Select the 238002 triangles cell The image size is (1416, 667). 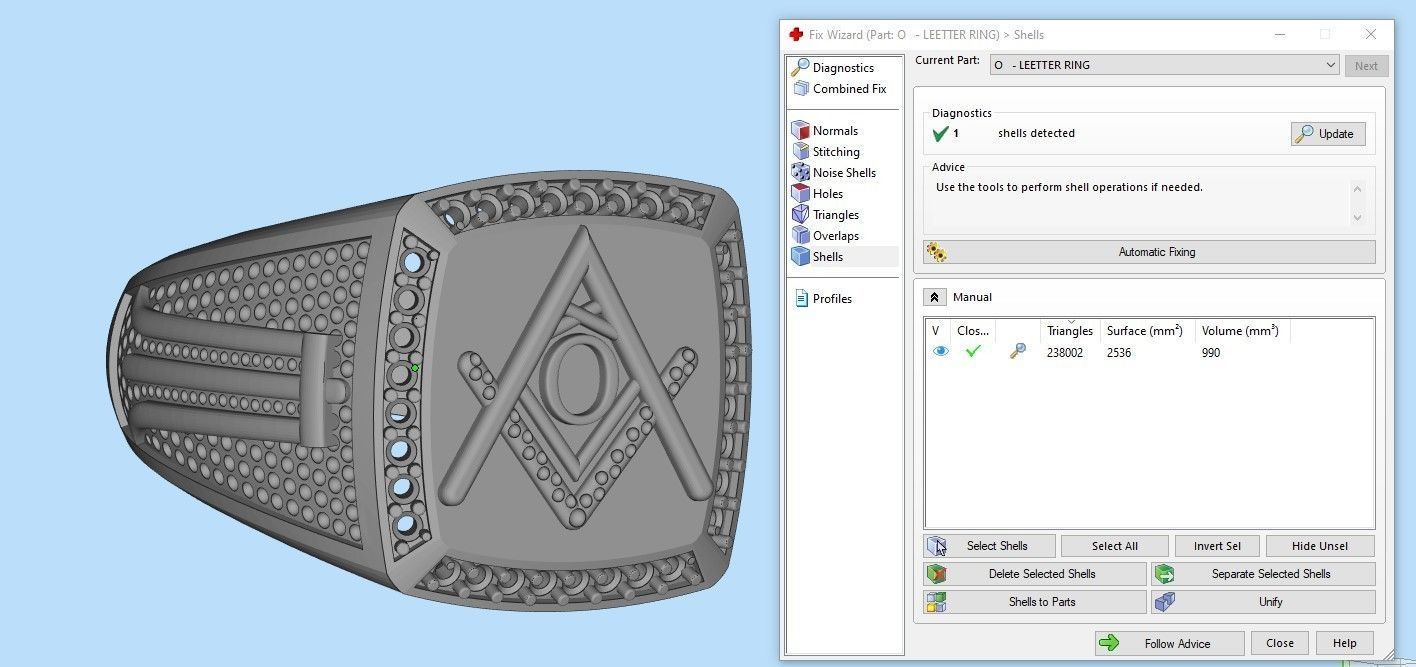pyautogui.click(x=1065, y=353)
